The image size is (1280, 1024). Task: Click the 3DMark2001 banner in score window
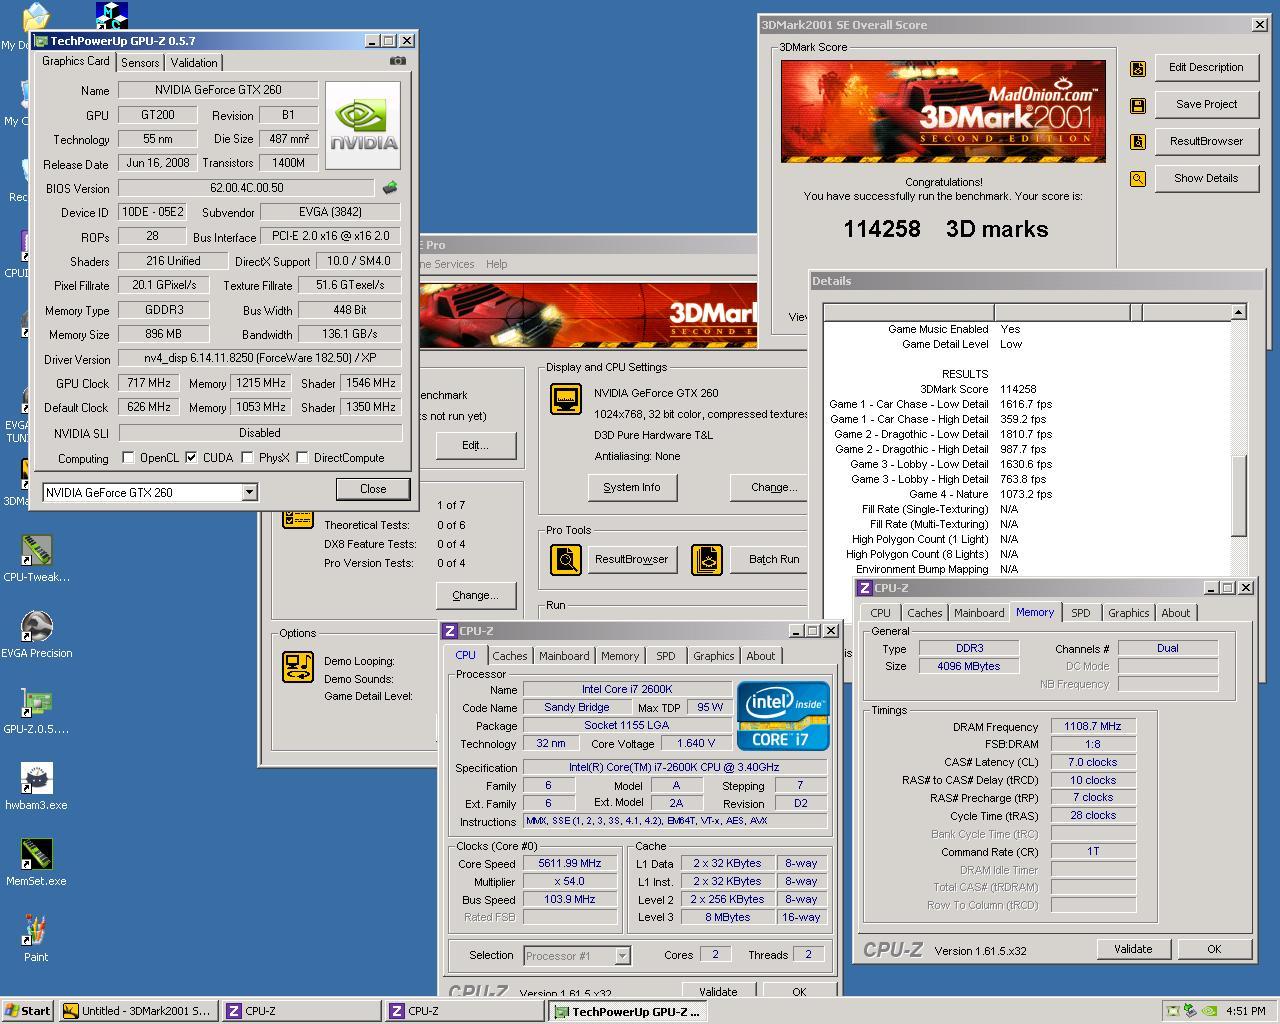point(943,111)
